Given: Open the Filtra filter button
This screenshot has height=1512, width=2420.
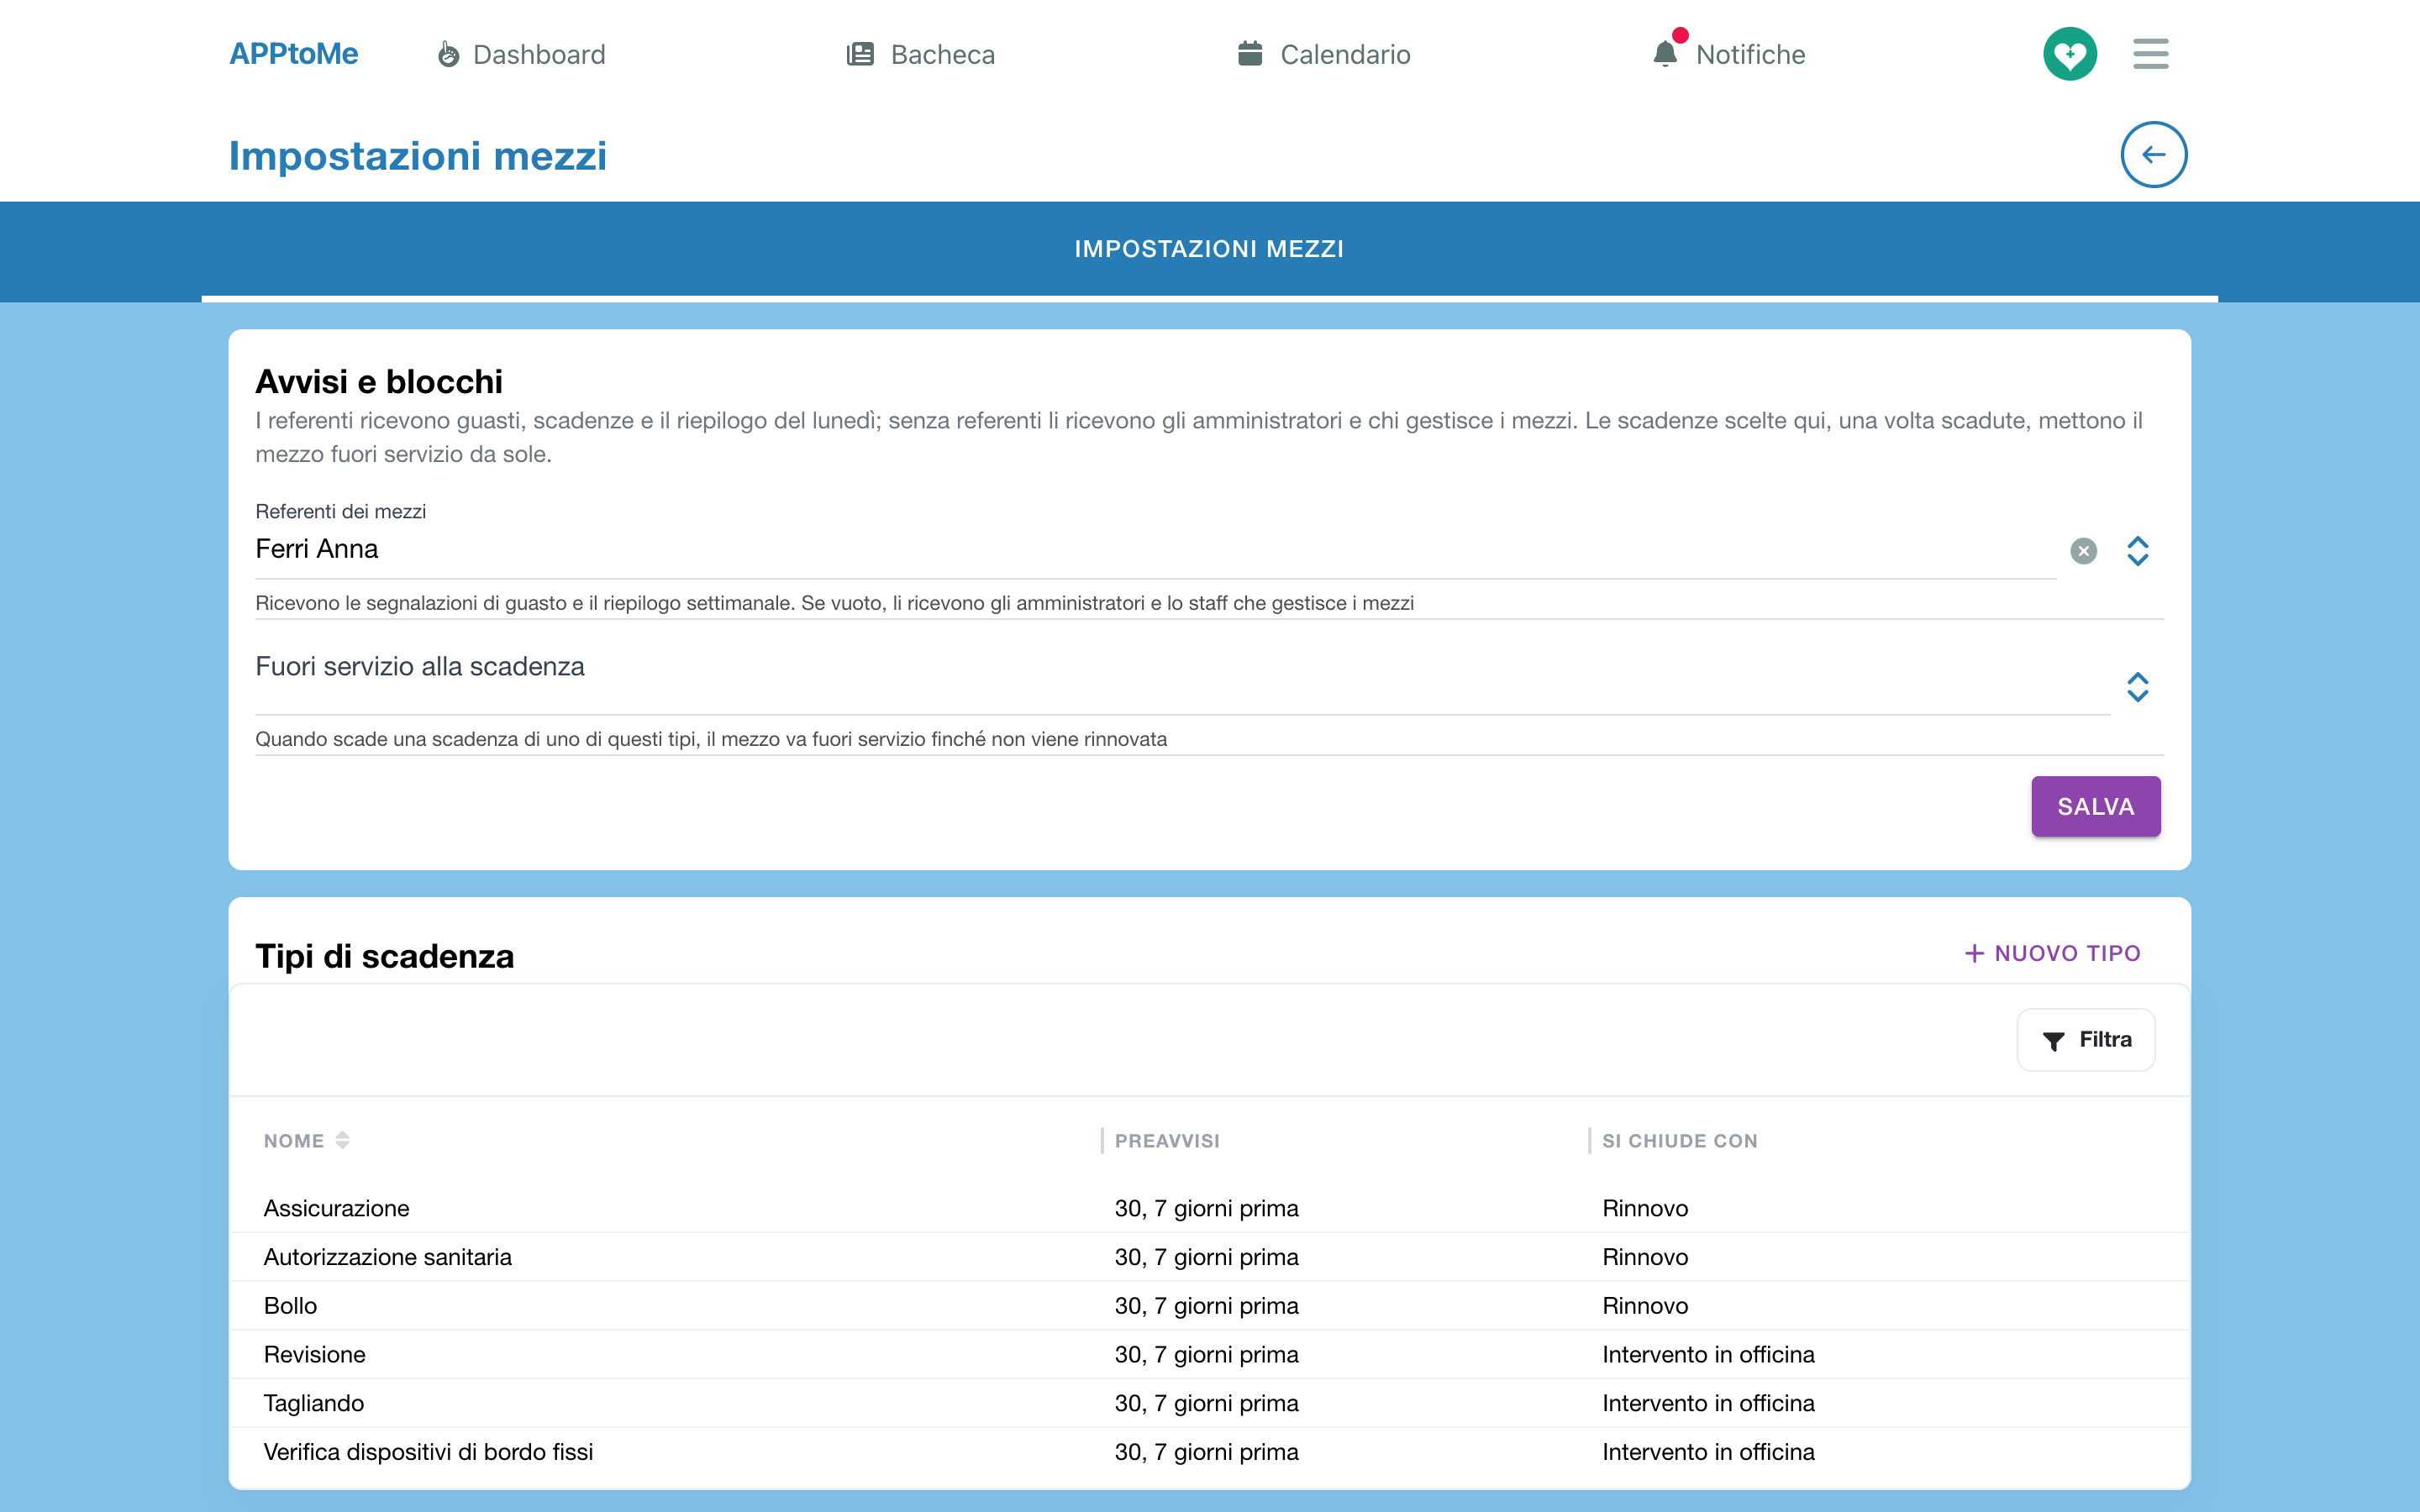Looking at the screenshot, I should [2085, 1040].
